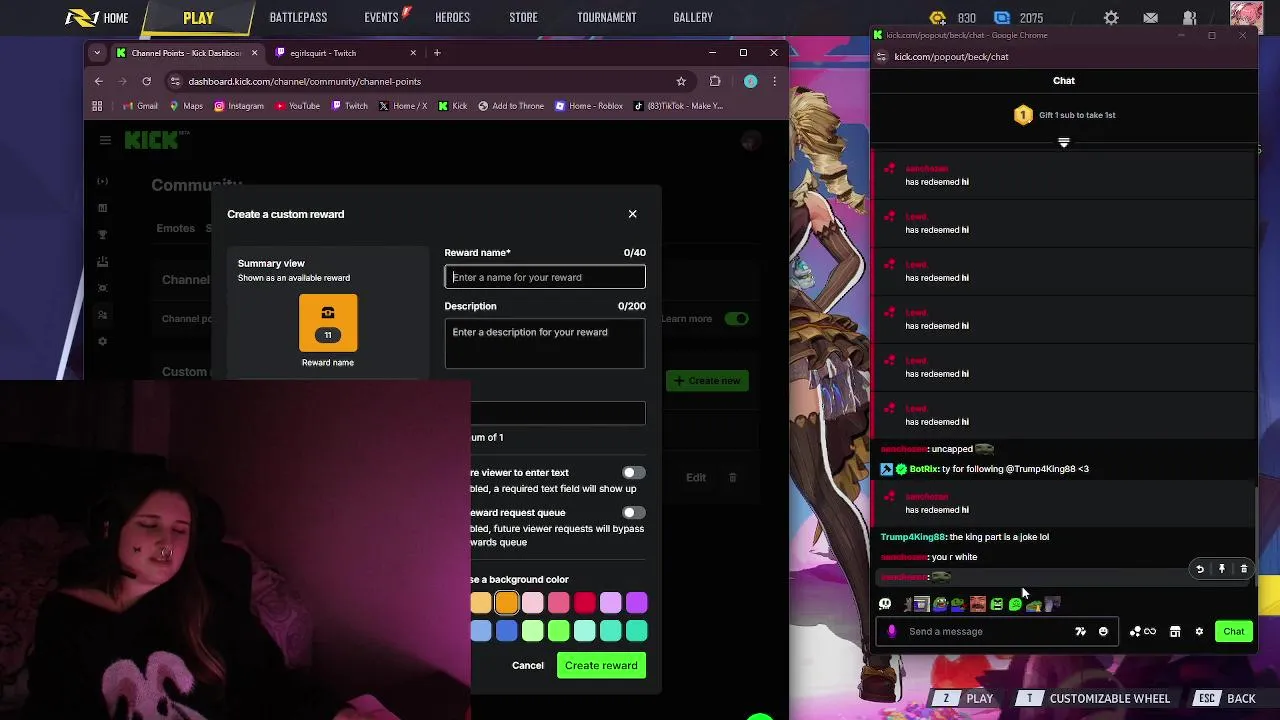Open the Chrome extensions puzzle icon
Image resolution: width=1280 pixels, height=720 pixels.
coord(715,82)
